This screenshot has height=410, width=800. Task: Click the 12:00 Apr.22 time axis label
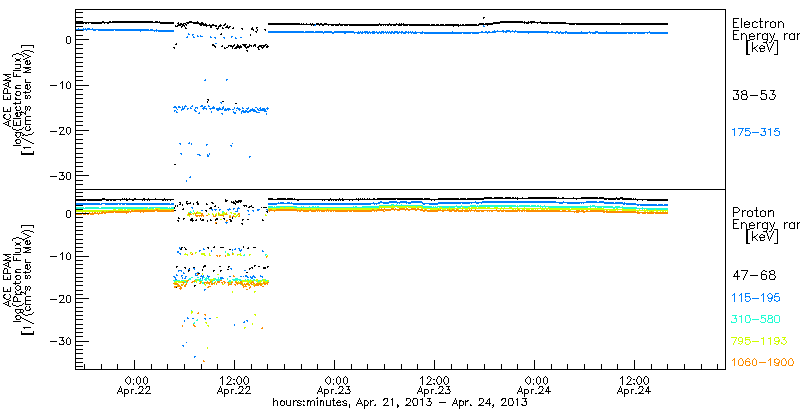point(234,386)
